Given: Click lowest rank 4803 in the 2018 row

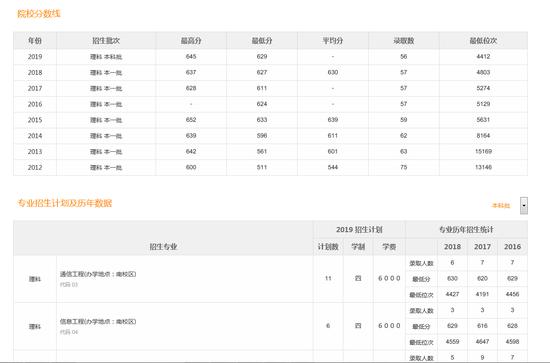Looking at the screenshot, I should click(x=483, y=72).
